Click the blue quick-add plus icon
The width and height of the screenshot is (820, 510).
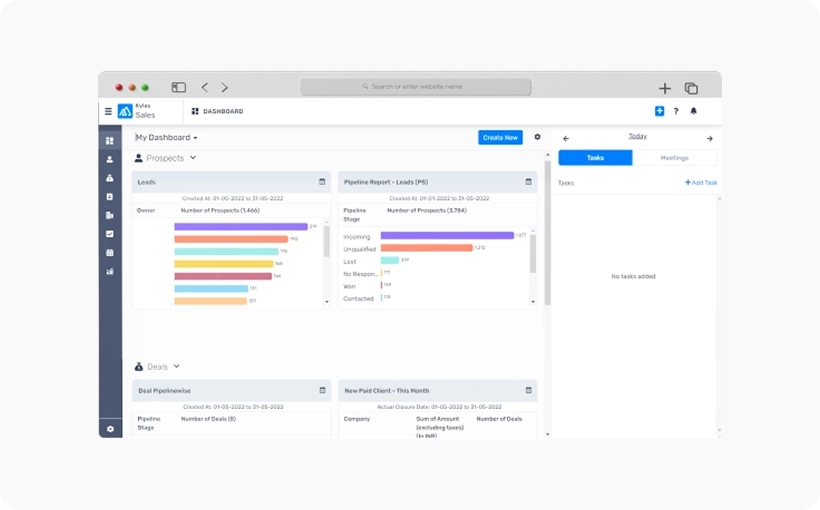point(659,111)
